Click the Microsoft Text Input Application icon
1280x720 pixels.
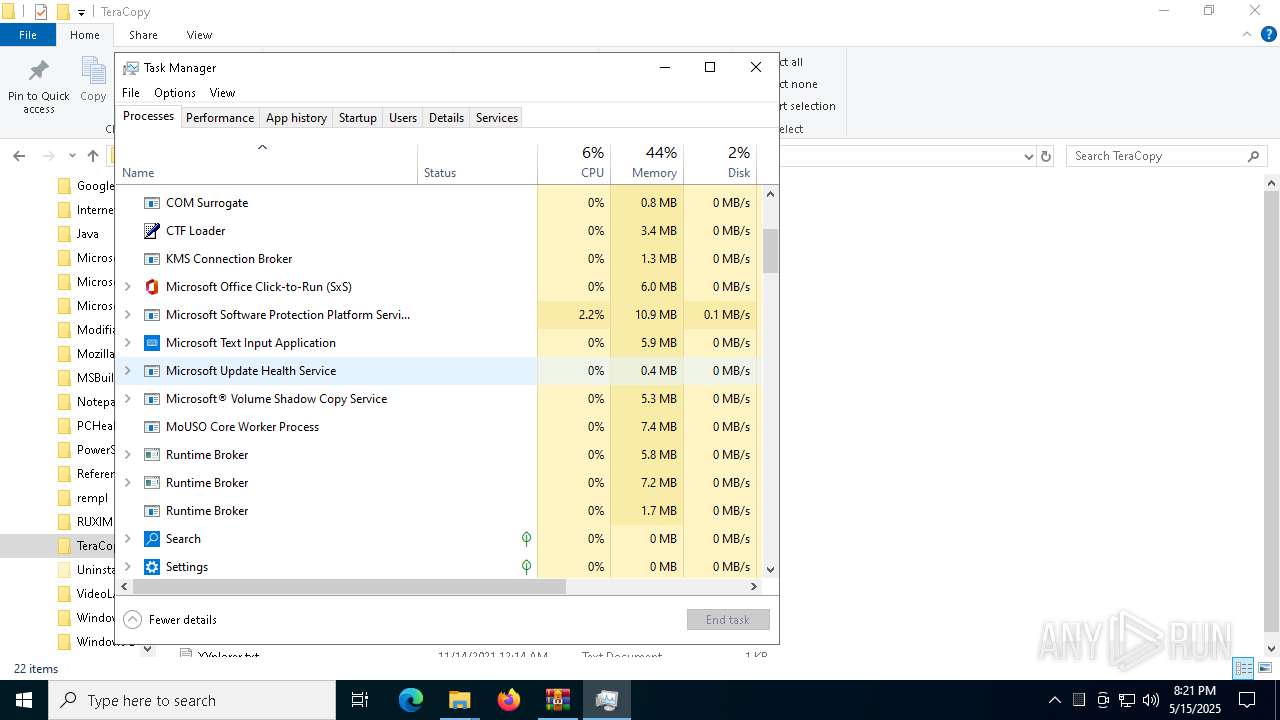(x=152, y=343)
